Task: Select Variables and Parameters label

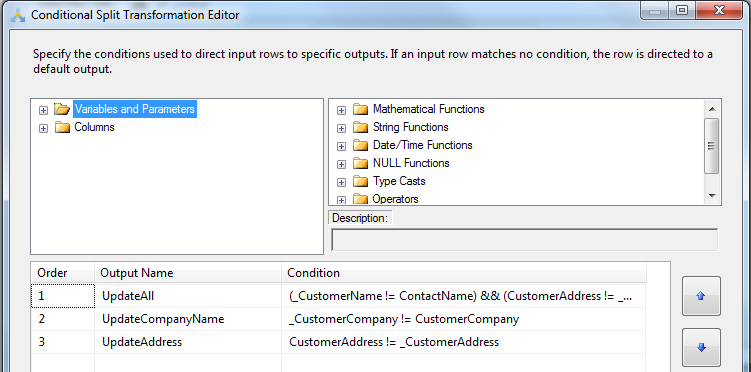Action: click(x=135, y=109)
